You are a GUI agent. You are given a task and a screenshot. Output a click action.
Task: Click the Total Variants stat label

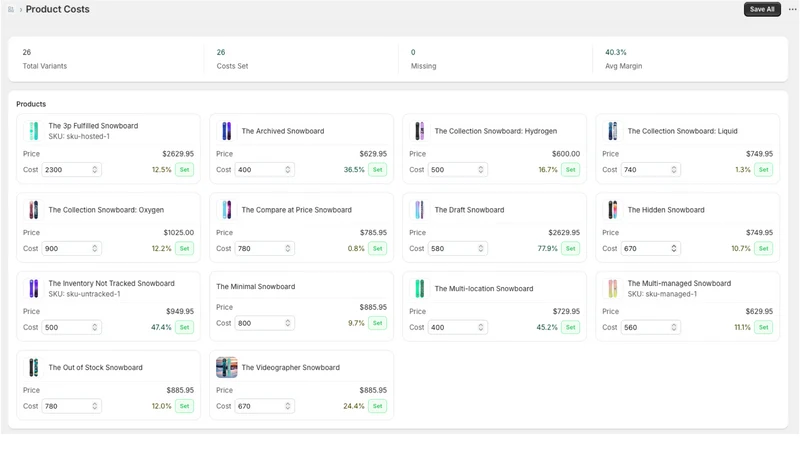click(x=44, y=66)
